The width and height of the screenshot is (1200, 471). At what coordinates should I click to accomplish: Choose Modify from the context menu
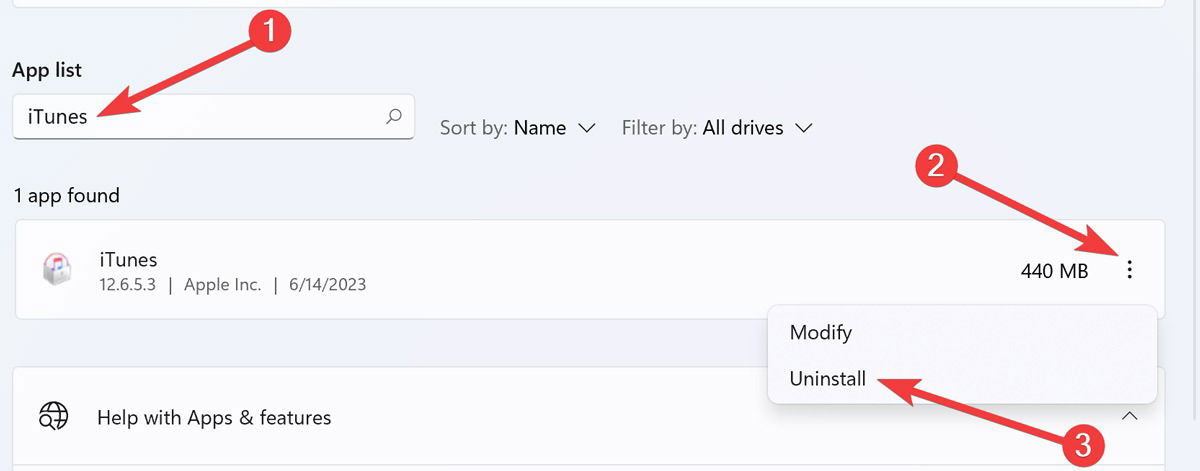(x=821, y=332)
